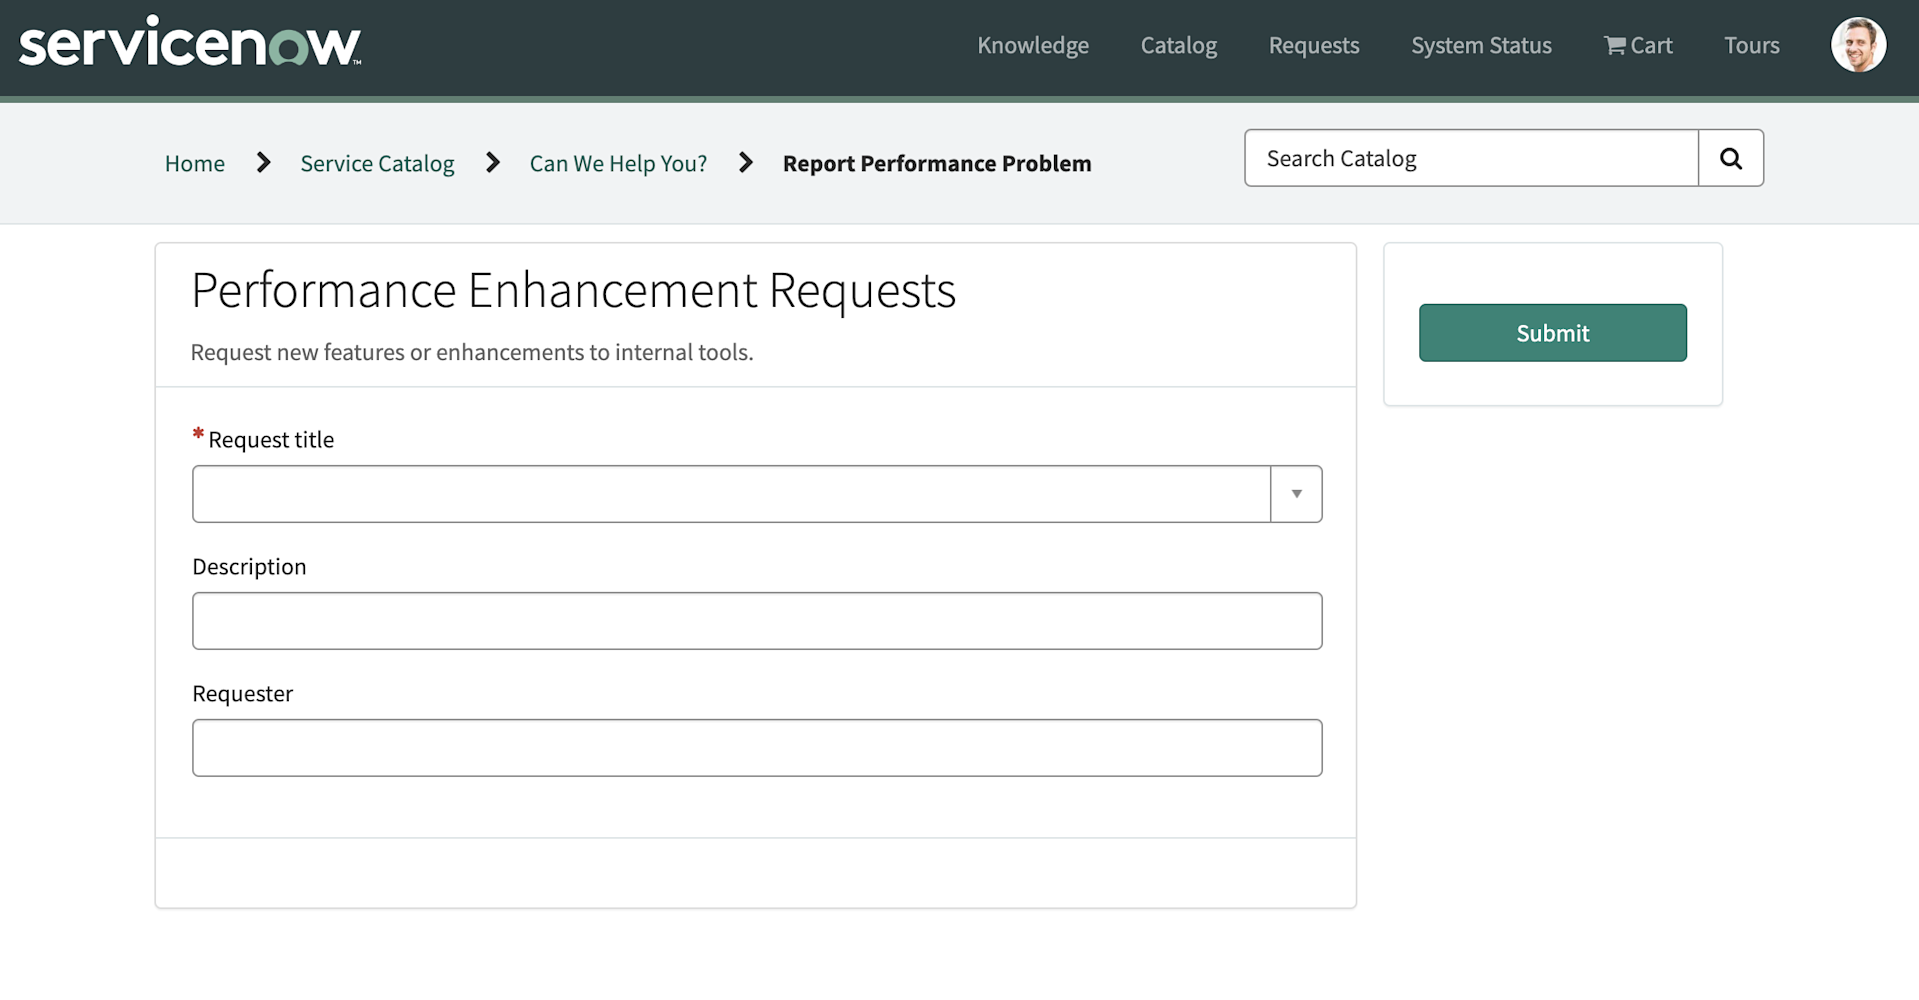Open the Requests page
The width and height of the screenshot is (1919, 1000).
[1313, 45]
